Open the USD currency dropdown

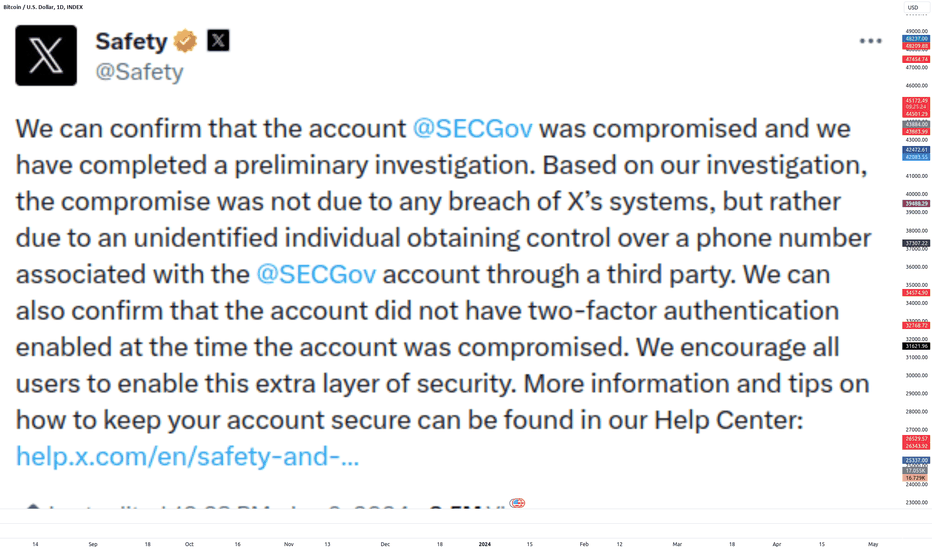916,7
